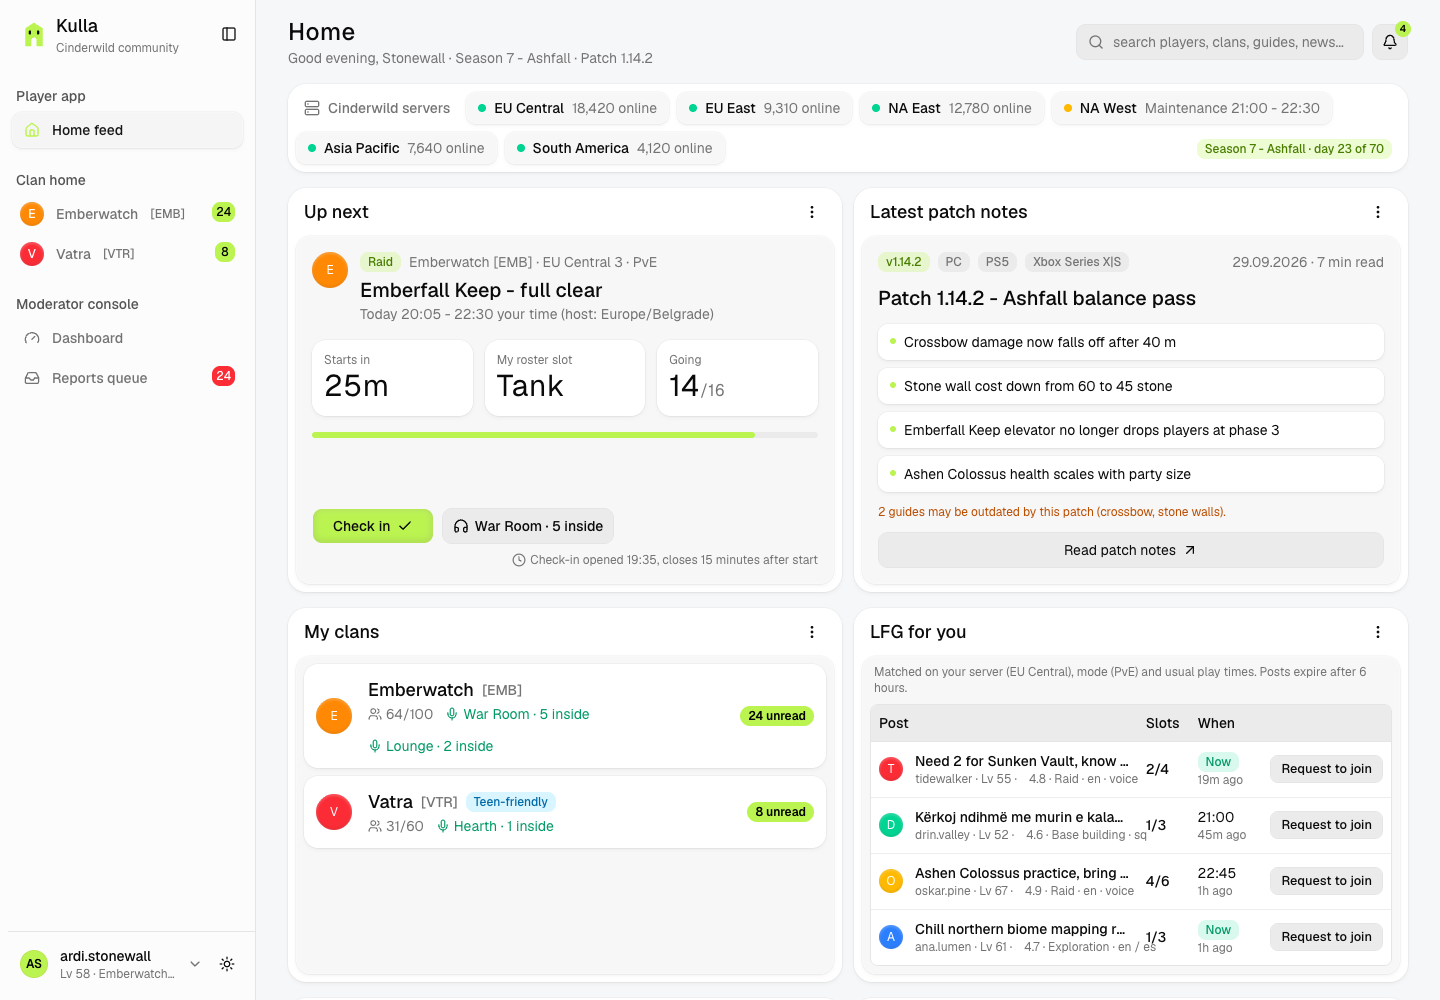1440x1000 pixels.
Task: Select Asia Pacific server chip
Action: 396,148
